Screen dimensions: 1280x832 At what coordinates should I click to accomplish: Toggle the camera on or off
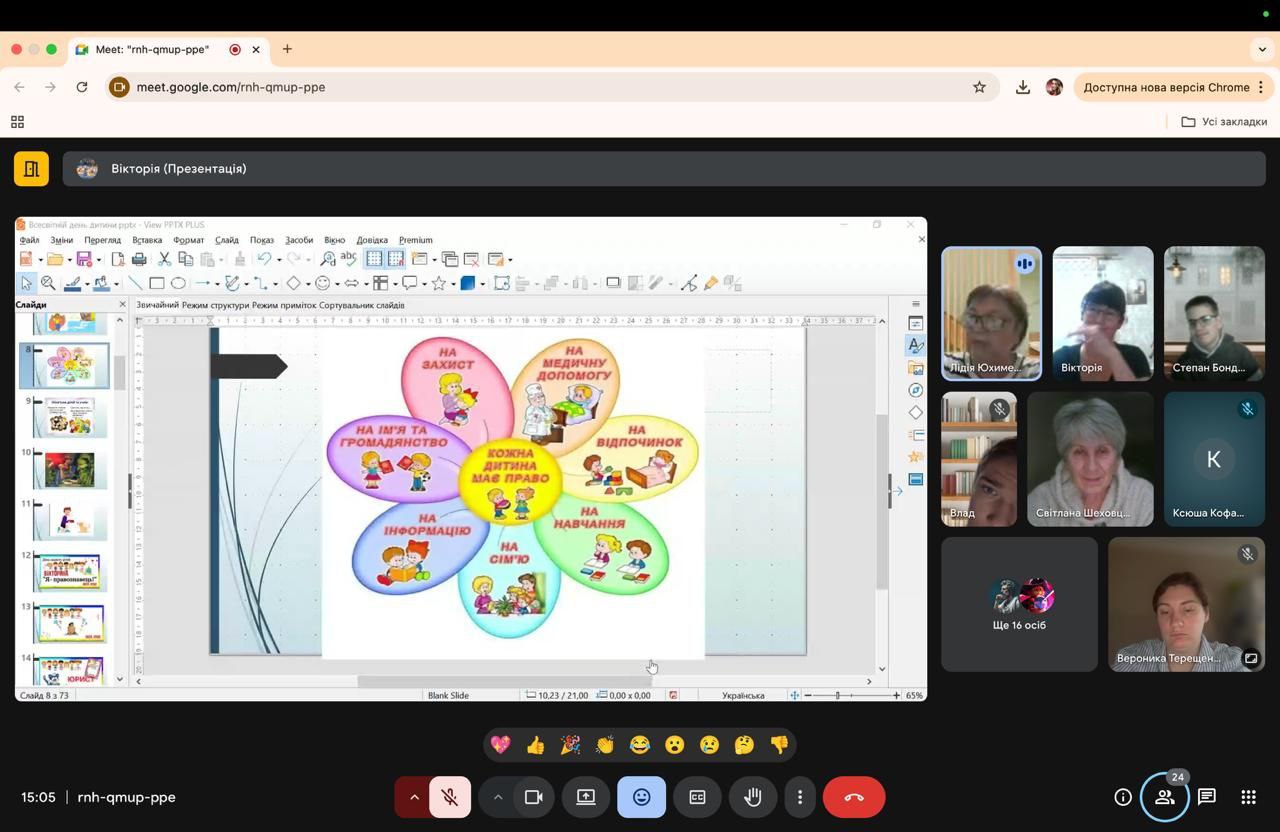[533, 797]
